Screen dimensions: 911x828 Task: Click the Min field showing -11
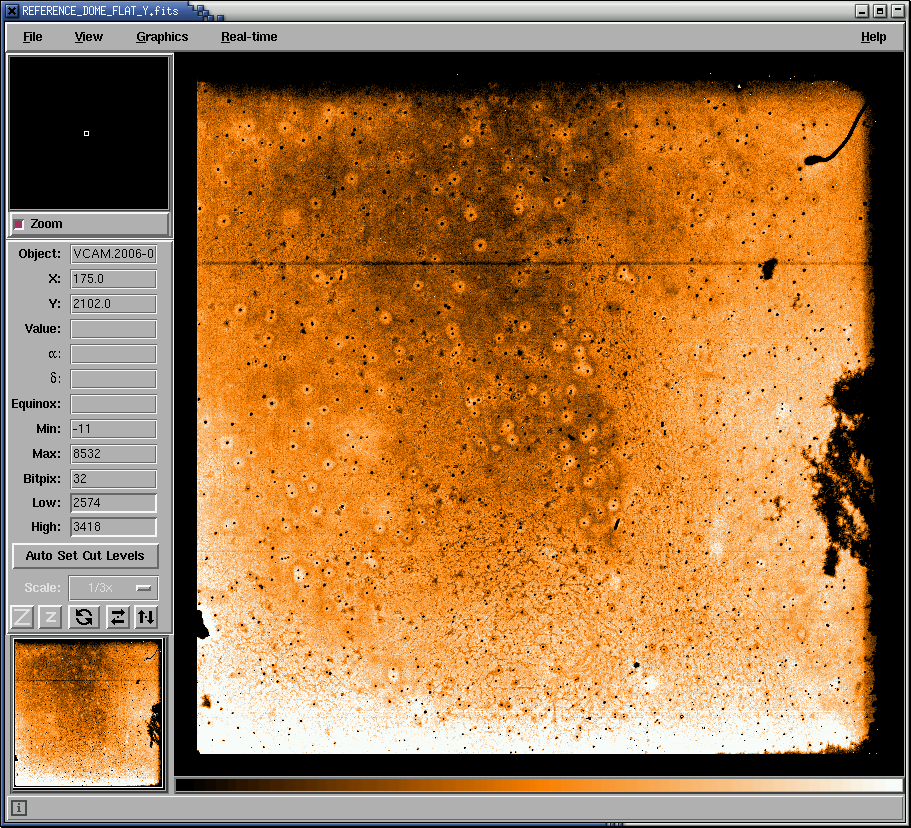113,429
